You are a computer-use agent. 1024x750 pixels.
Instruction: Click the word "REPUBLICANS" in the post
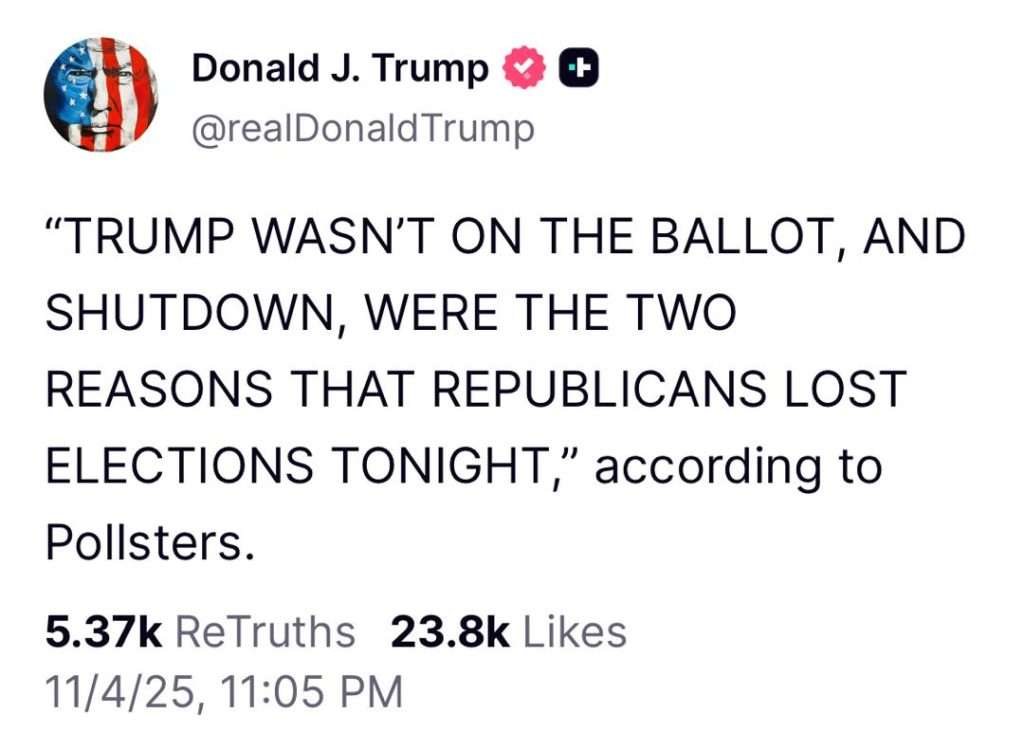coord(611,390)
